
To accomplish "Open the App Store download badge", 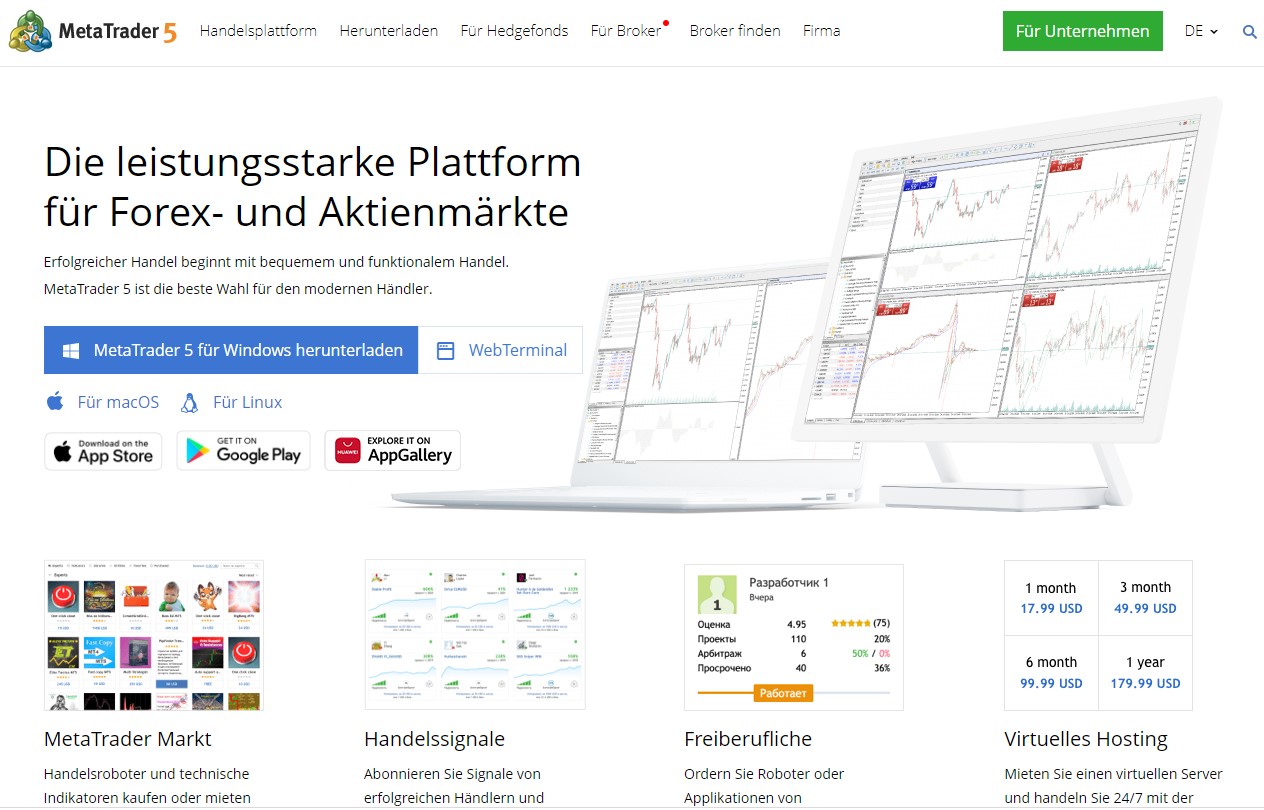I will (x=103, y=451).
